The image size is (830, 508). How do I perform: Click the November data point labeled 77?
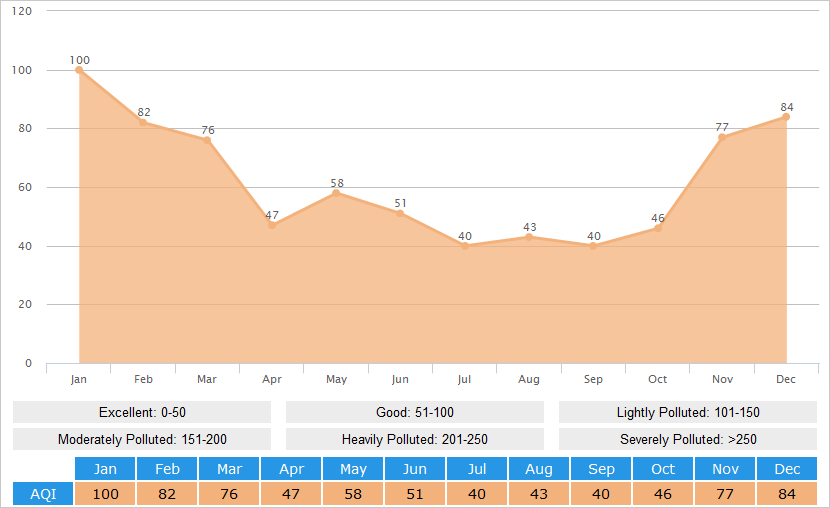pyautogui.click(x=722, y=137)
